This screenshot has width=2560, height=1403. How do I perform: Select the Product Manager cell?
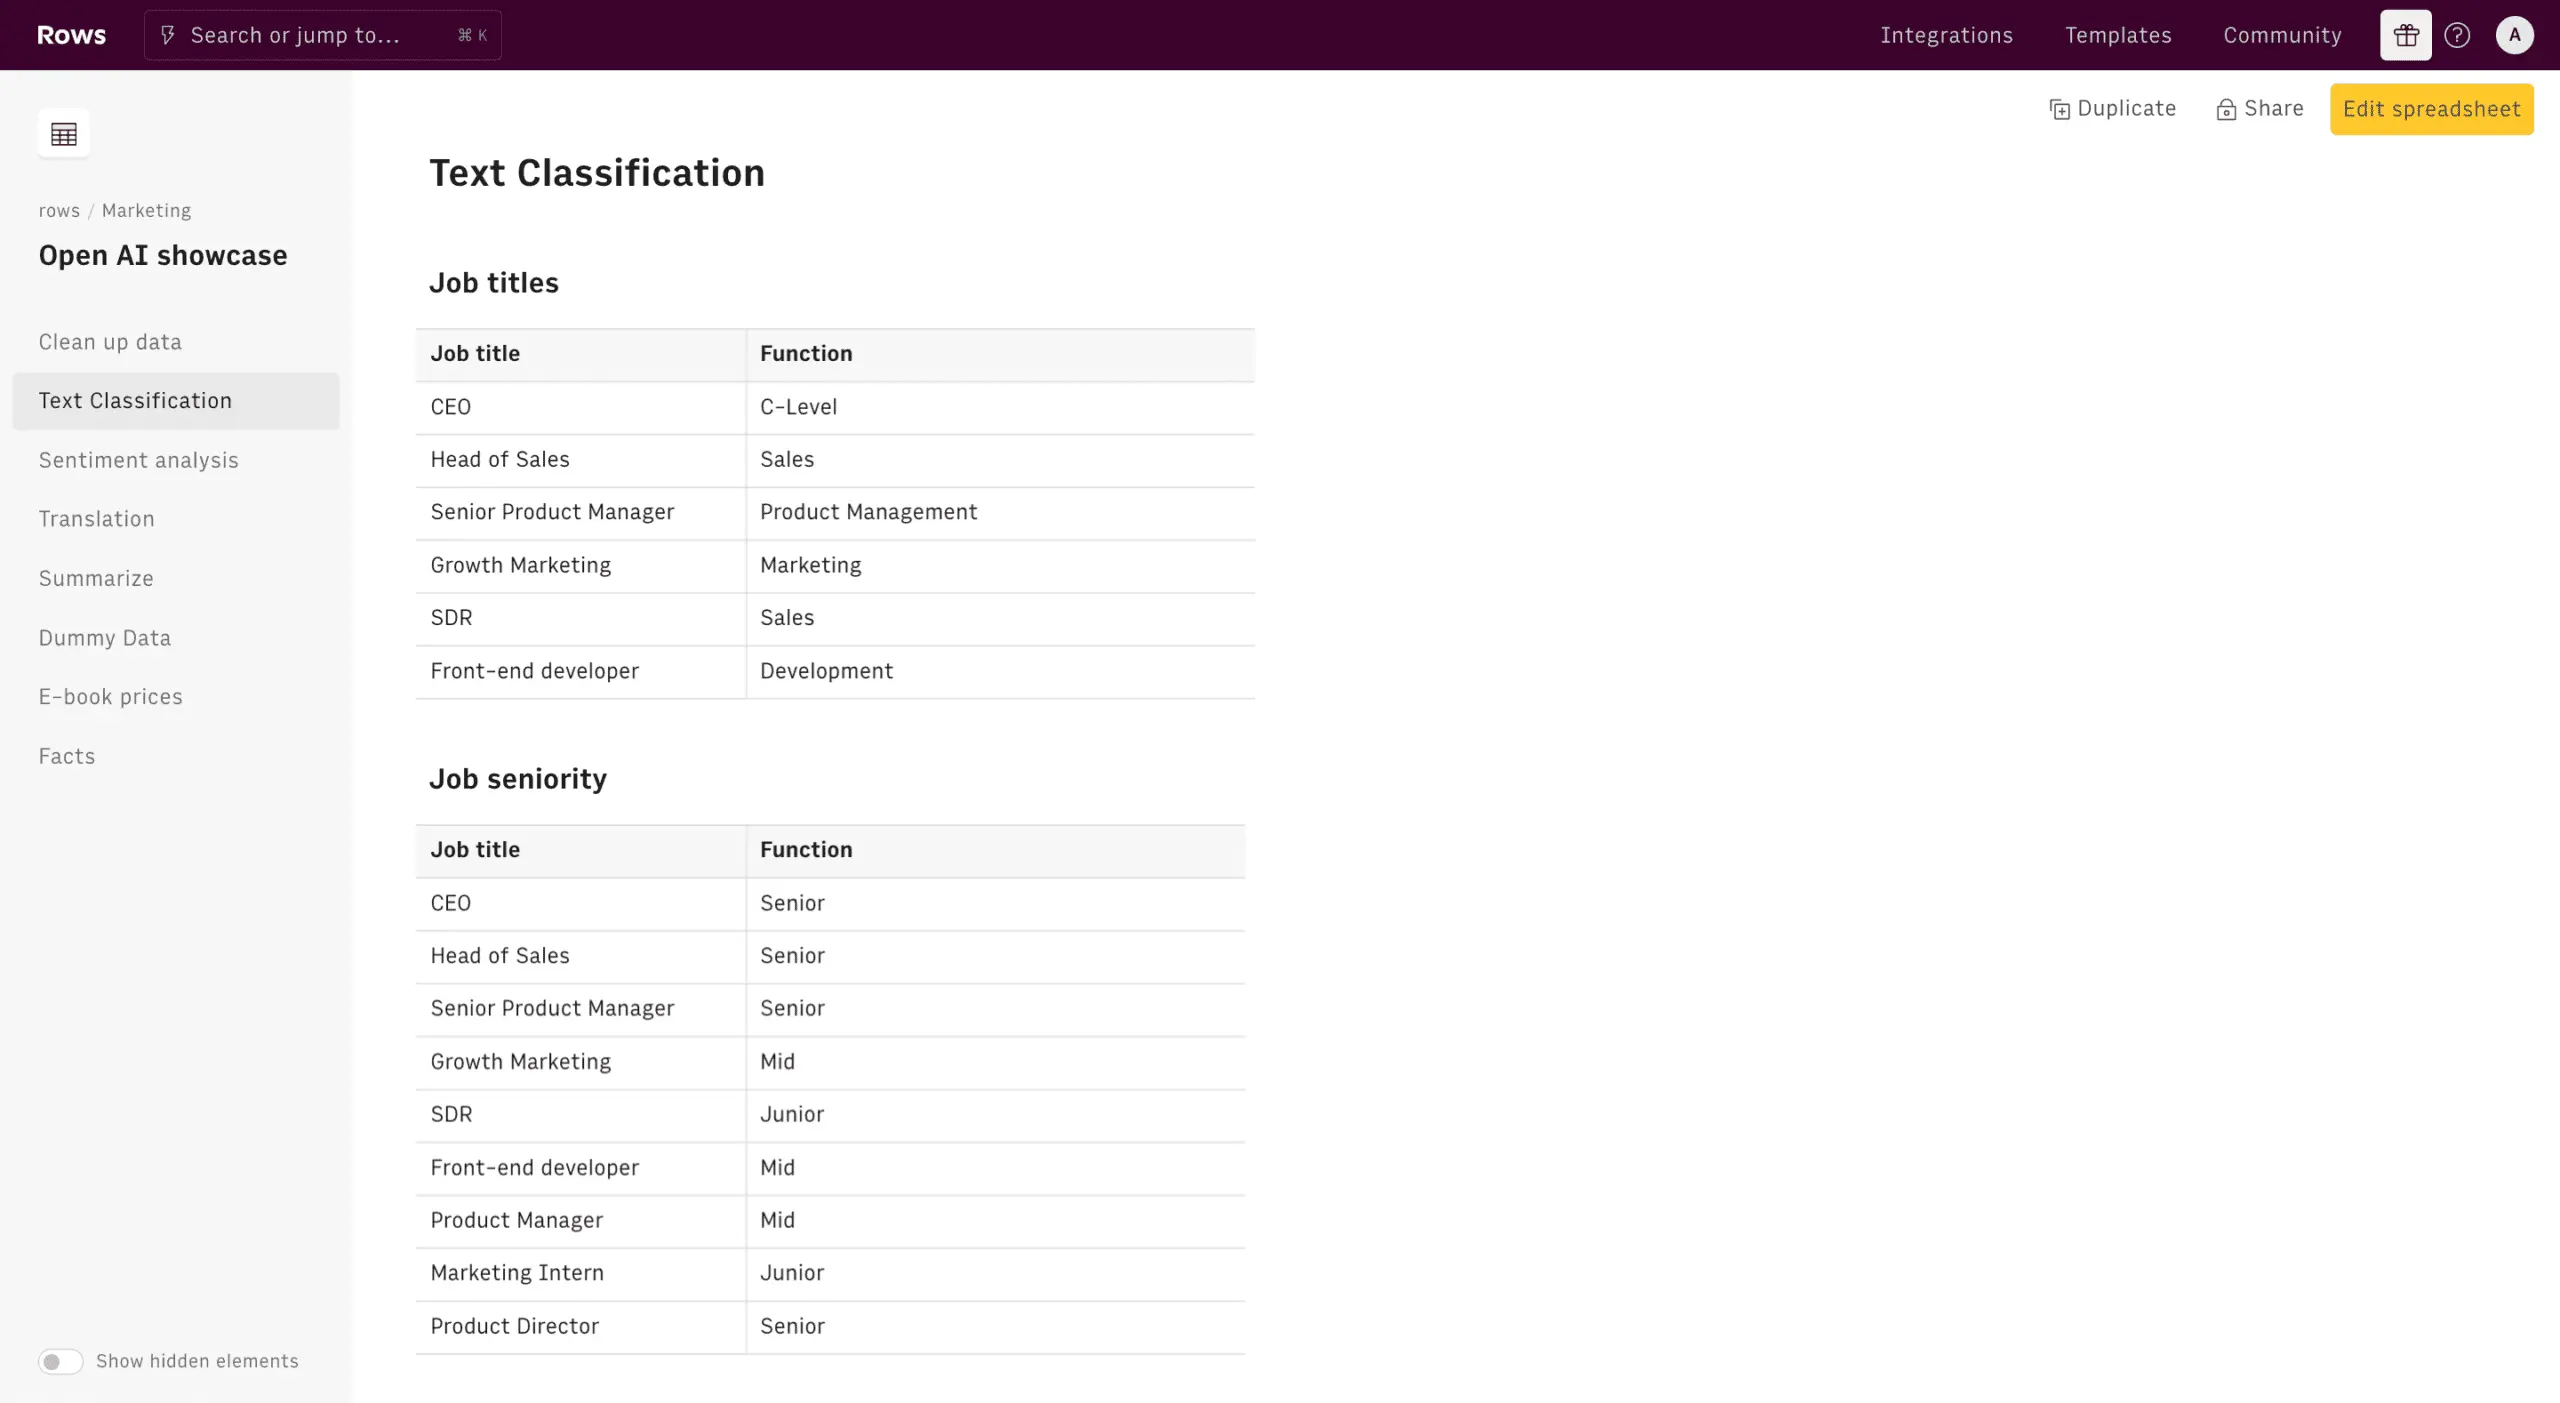(x=581, y=1221)
